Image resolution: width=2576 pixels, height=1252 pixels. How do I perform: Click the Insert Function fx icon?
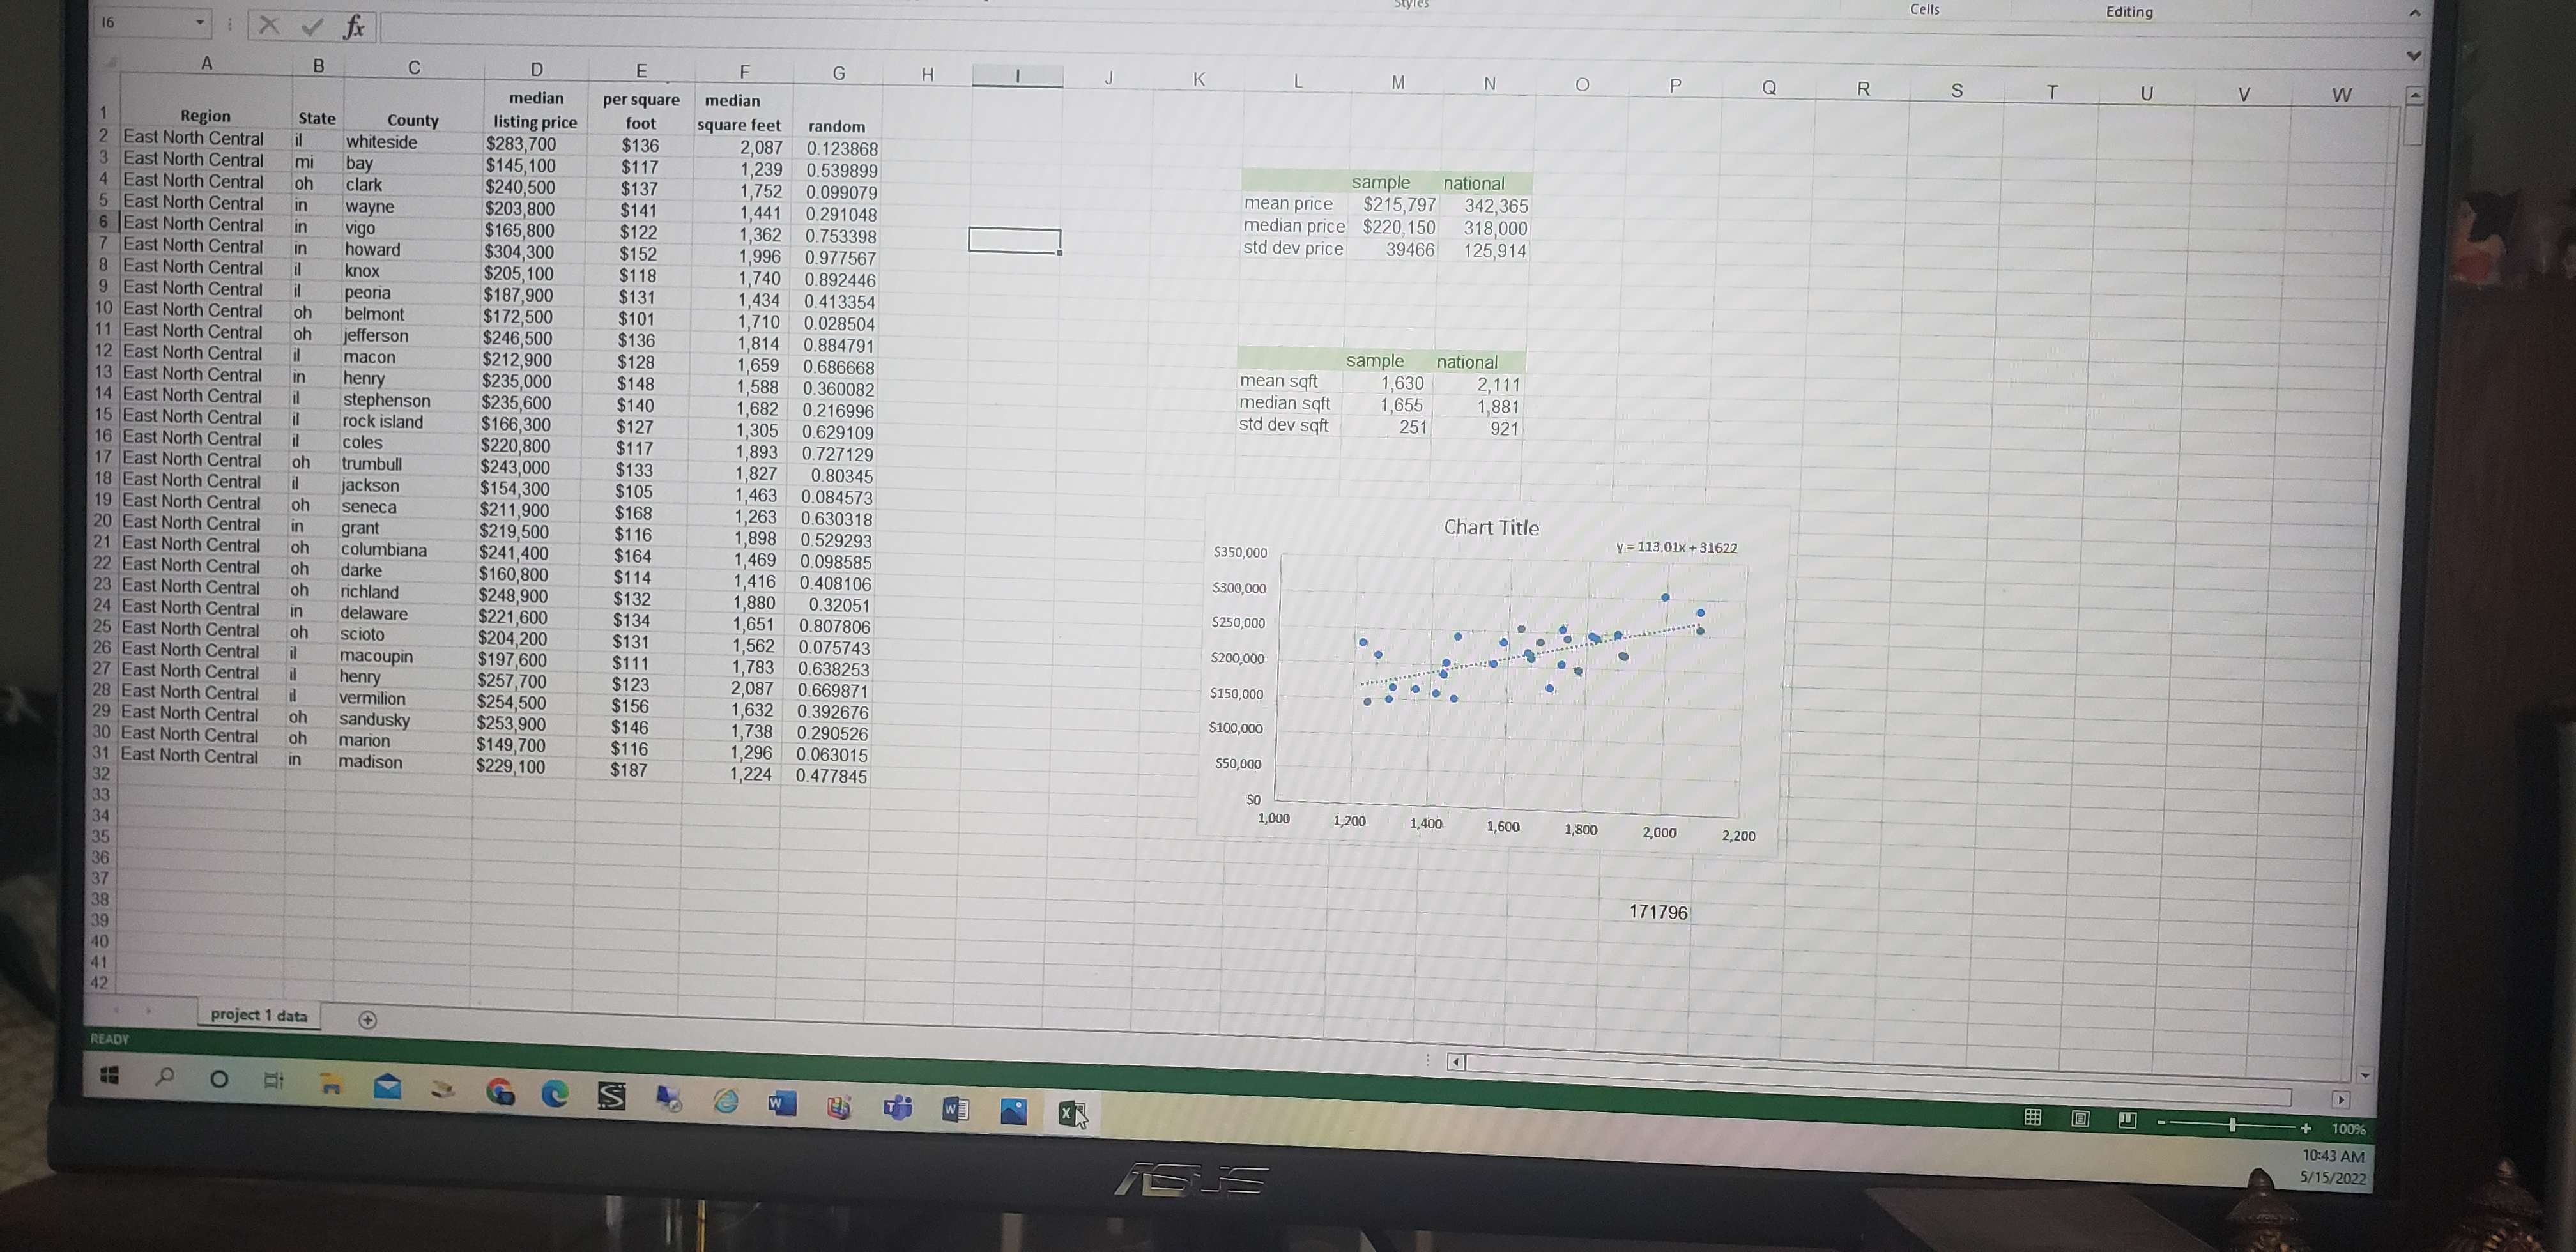(354, 26)
